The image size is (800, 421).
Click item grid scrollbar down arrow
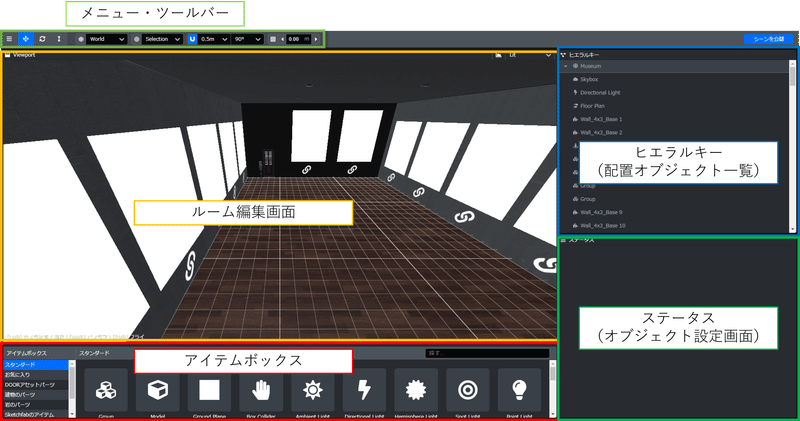(x=553, y=414)
